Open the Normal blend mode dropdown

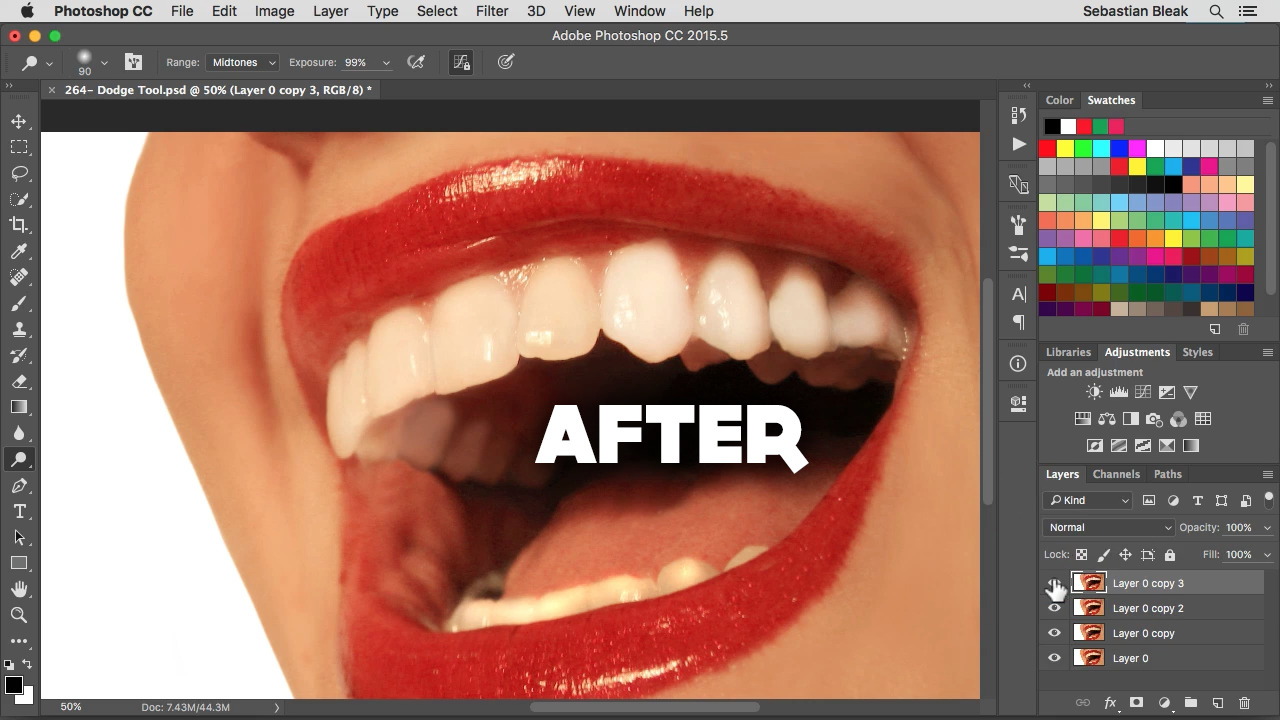pyautogui.click(x=1108, y=527)
